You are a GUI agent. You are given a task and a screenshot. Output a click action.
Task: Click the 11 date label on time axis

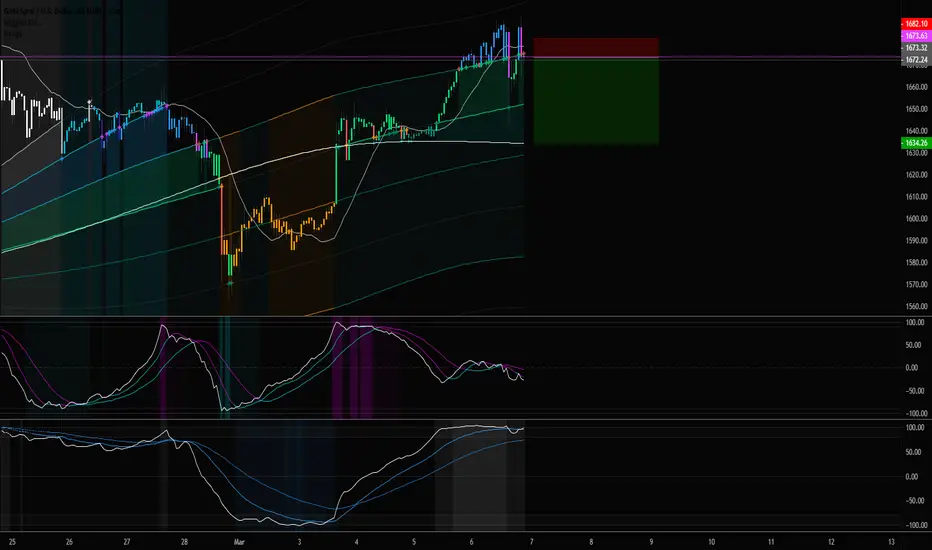(772, 542)
